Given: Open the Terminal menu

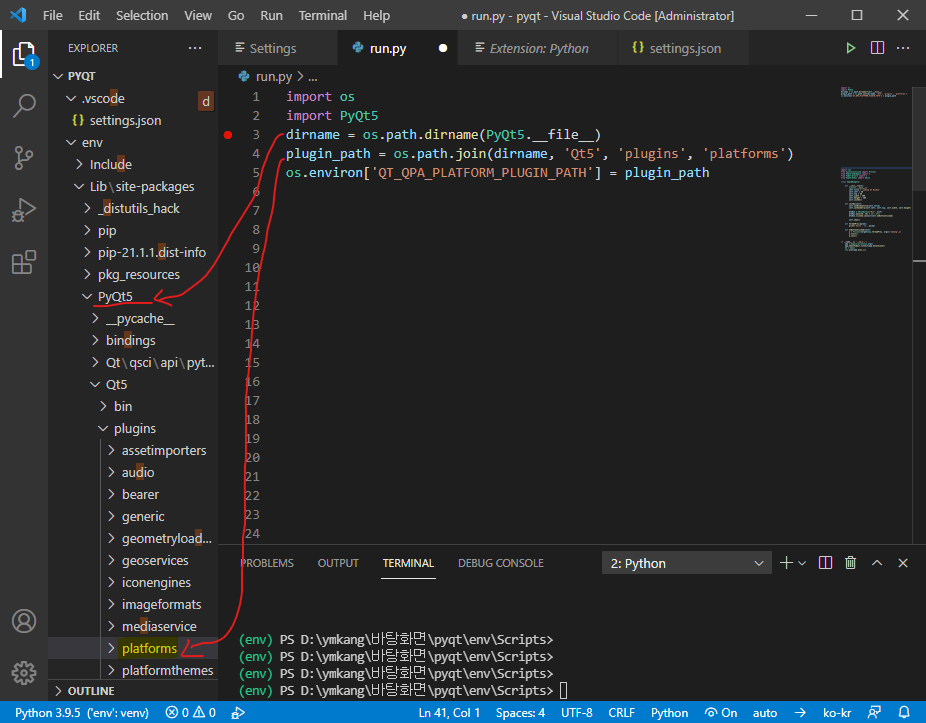Looking at the screenshot, I should click(322, 15).
